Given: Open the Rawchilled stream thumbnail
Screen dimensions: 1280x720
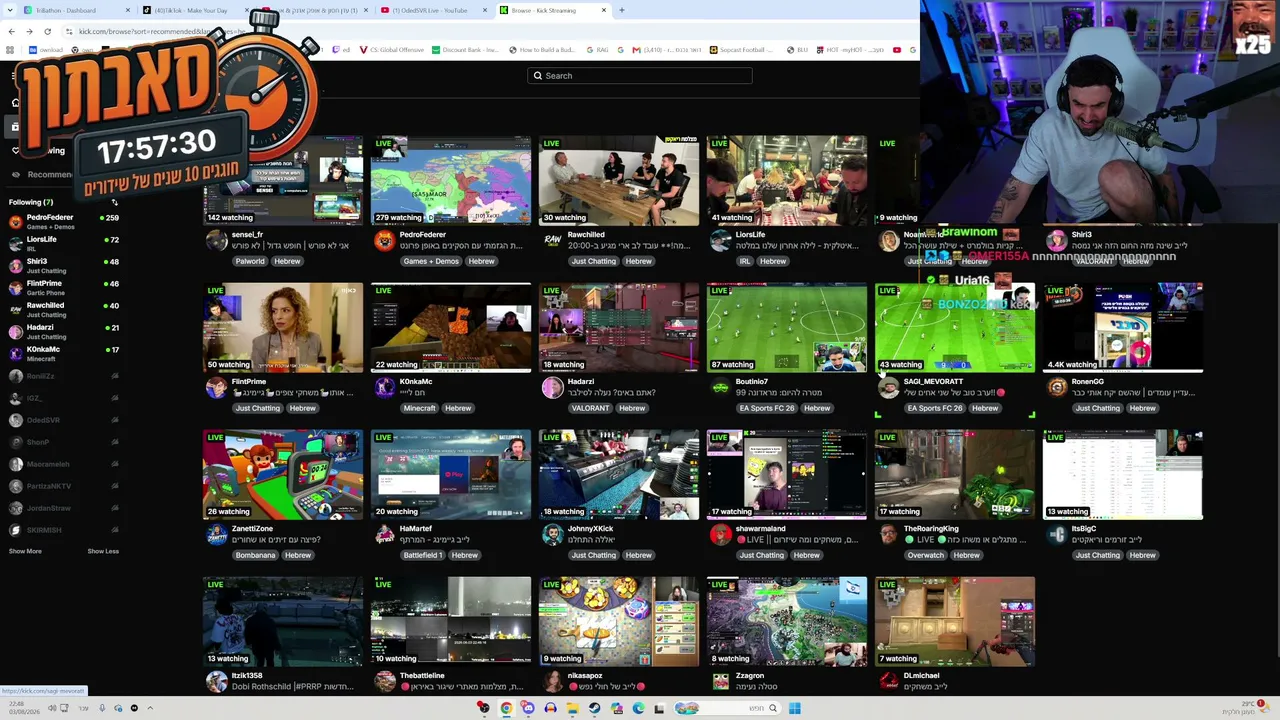Looking at the screenshot, I should tap(619, 180).
